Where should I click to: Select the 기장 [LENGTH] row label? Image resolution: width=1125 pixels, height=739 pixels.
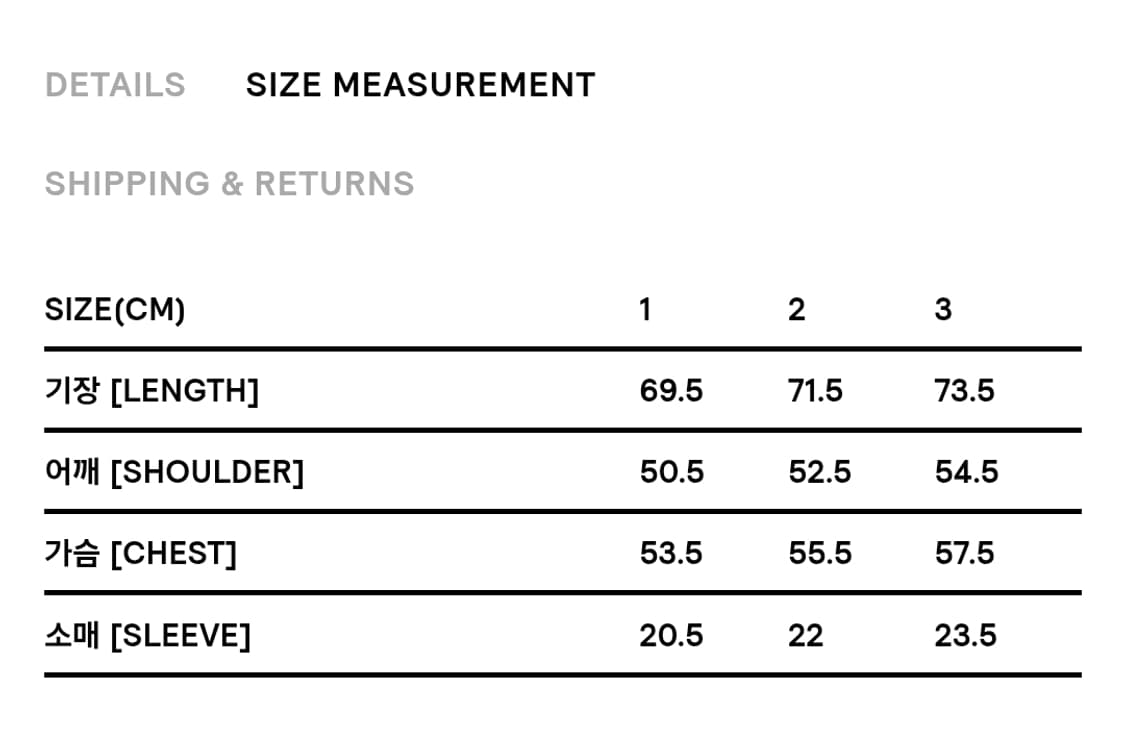pos(151,390)
